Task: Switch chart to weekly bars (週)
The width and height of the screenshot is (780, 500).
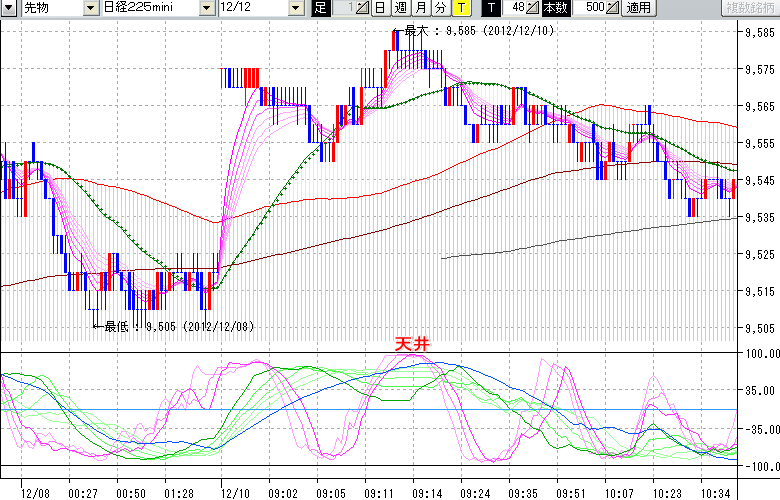Action: point(402,8)
